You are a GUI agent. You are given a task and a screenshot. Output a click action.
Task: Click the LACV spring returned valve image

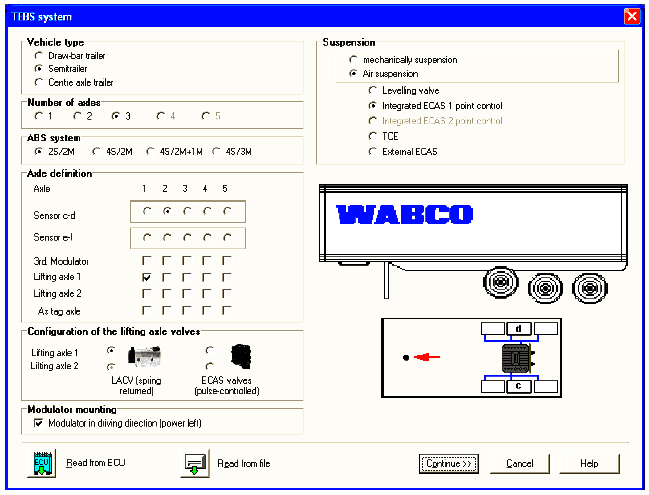[144, 356]
